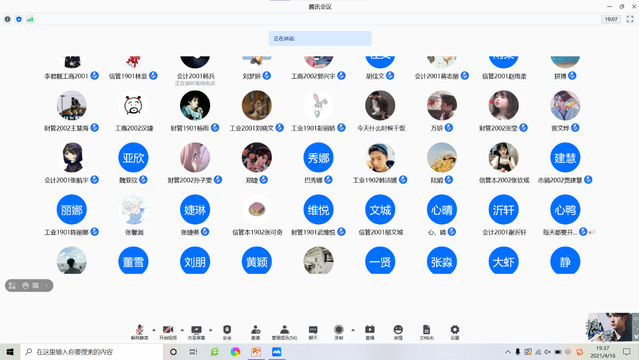Open the Manage Members (56) panel
639x360 pixels.
(284, 332)
